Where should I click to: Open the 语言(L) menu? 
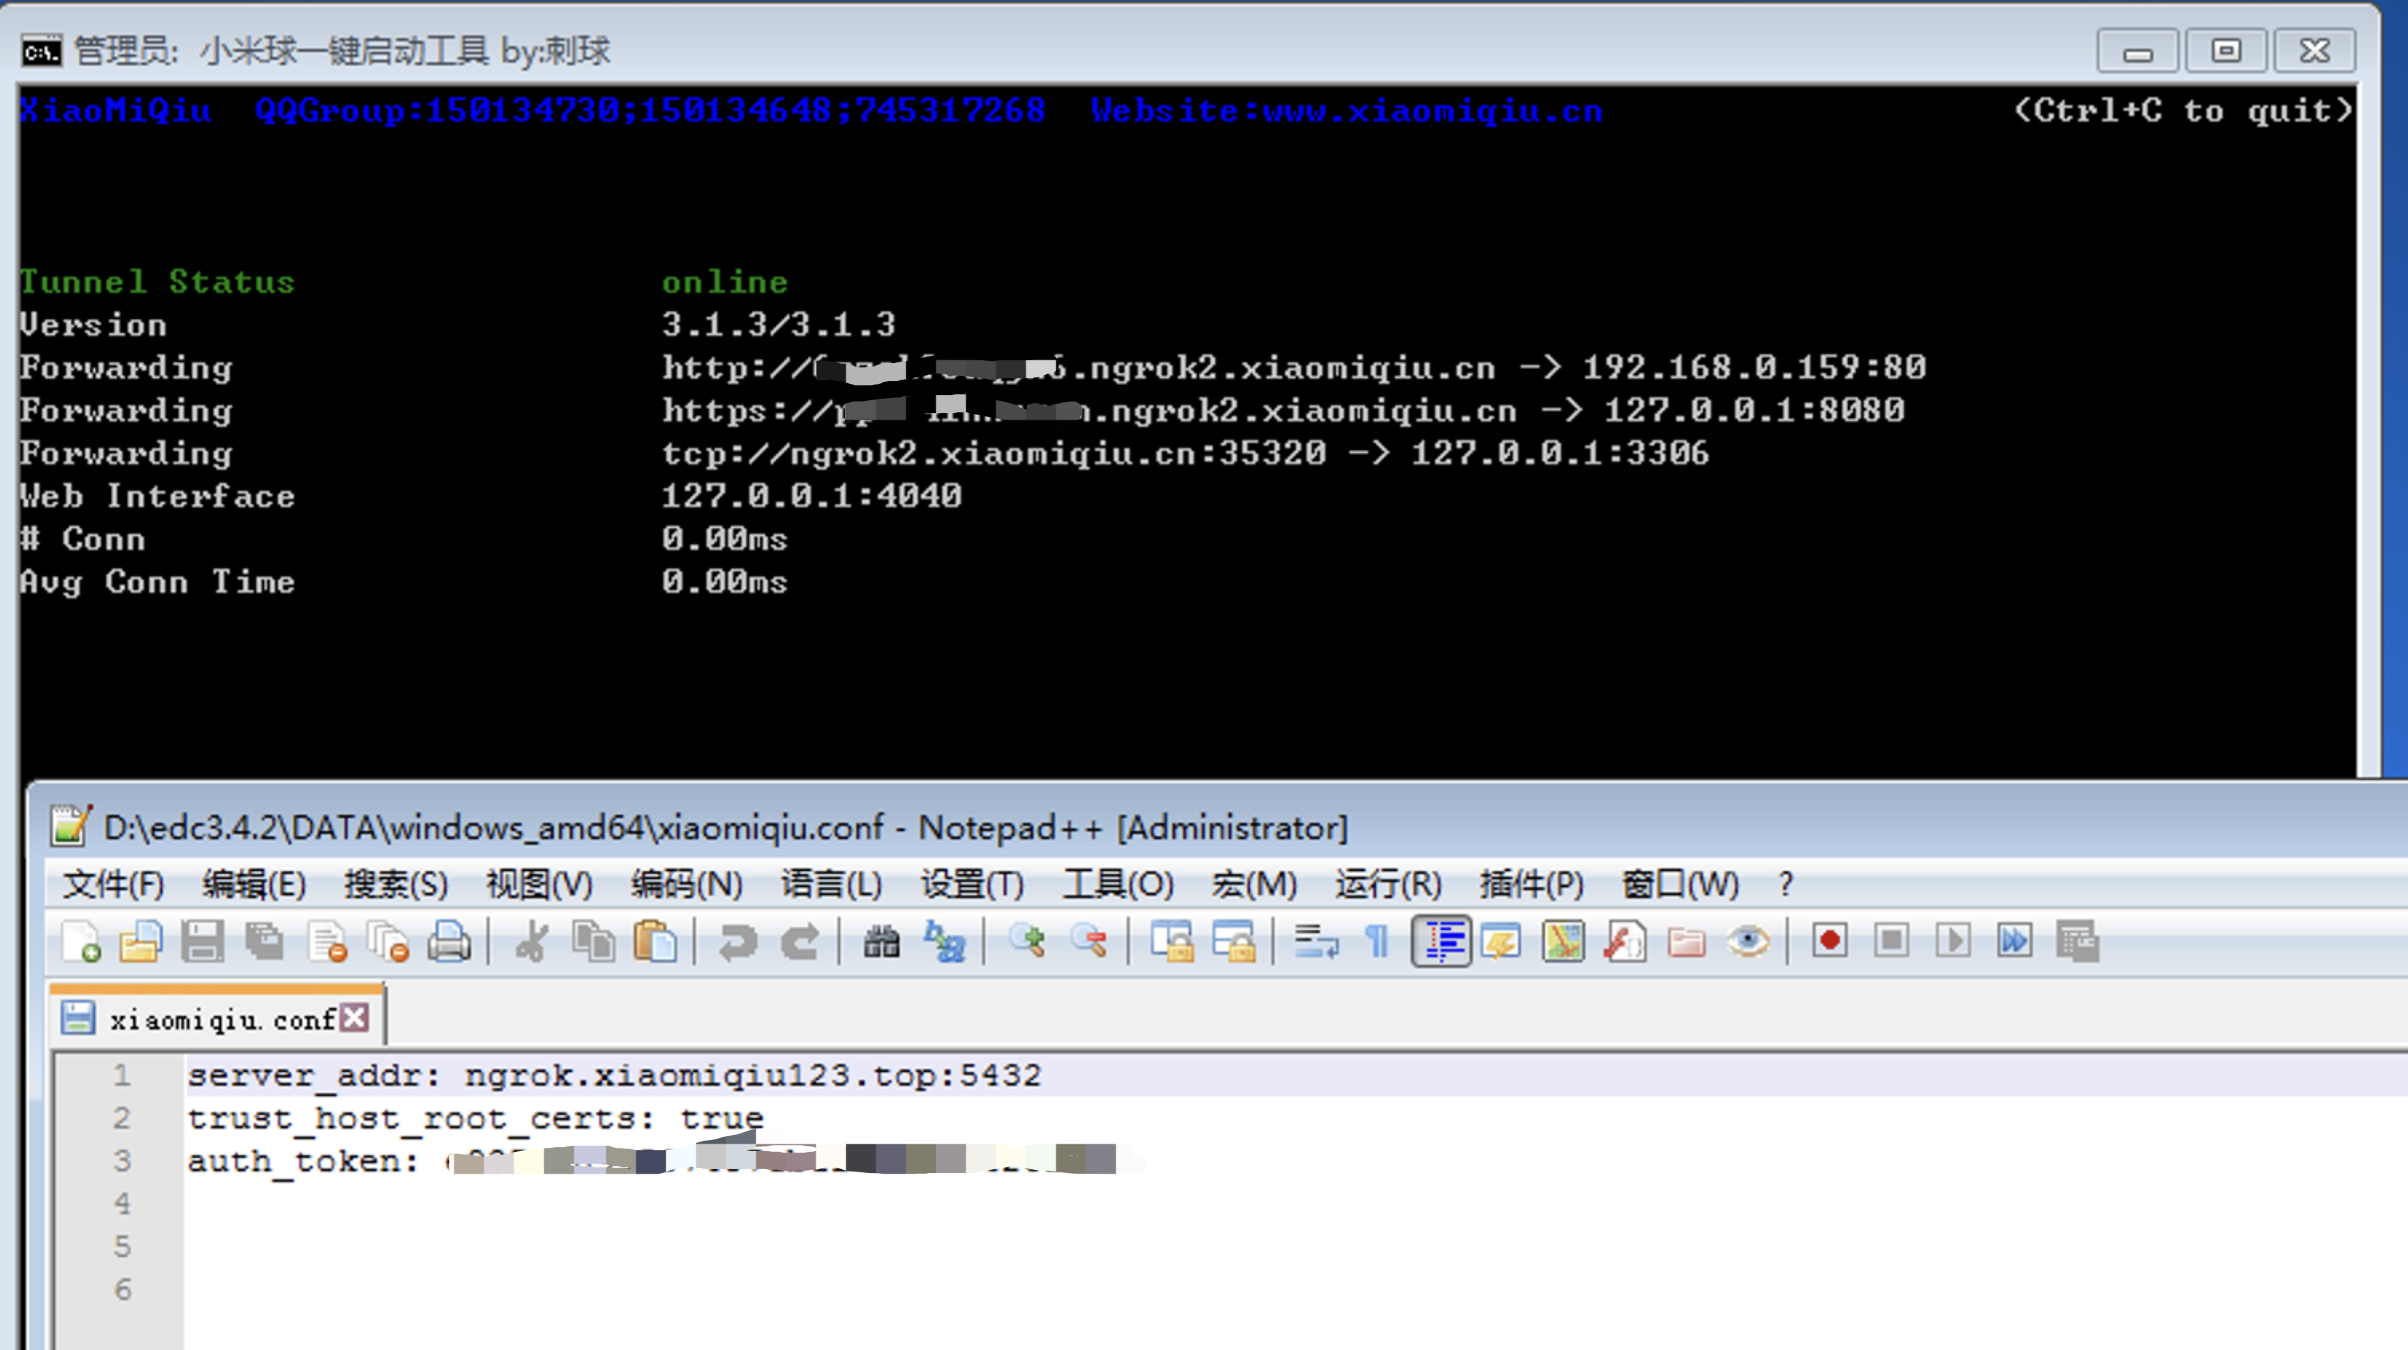point(831,885)
